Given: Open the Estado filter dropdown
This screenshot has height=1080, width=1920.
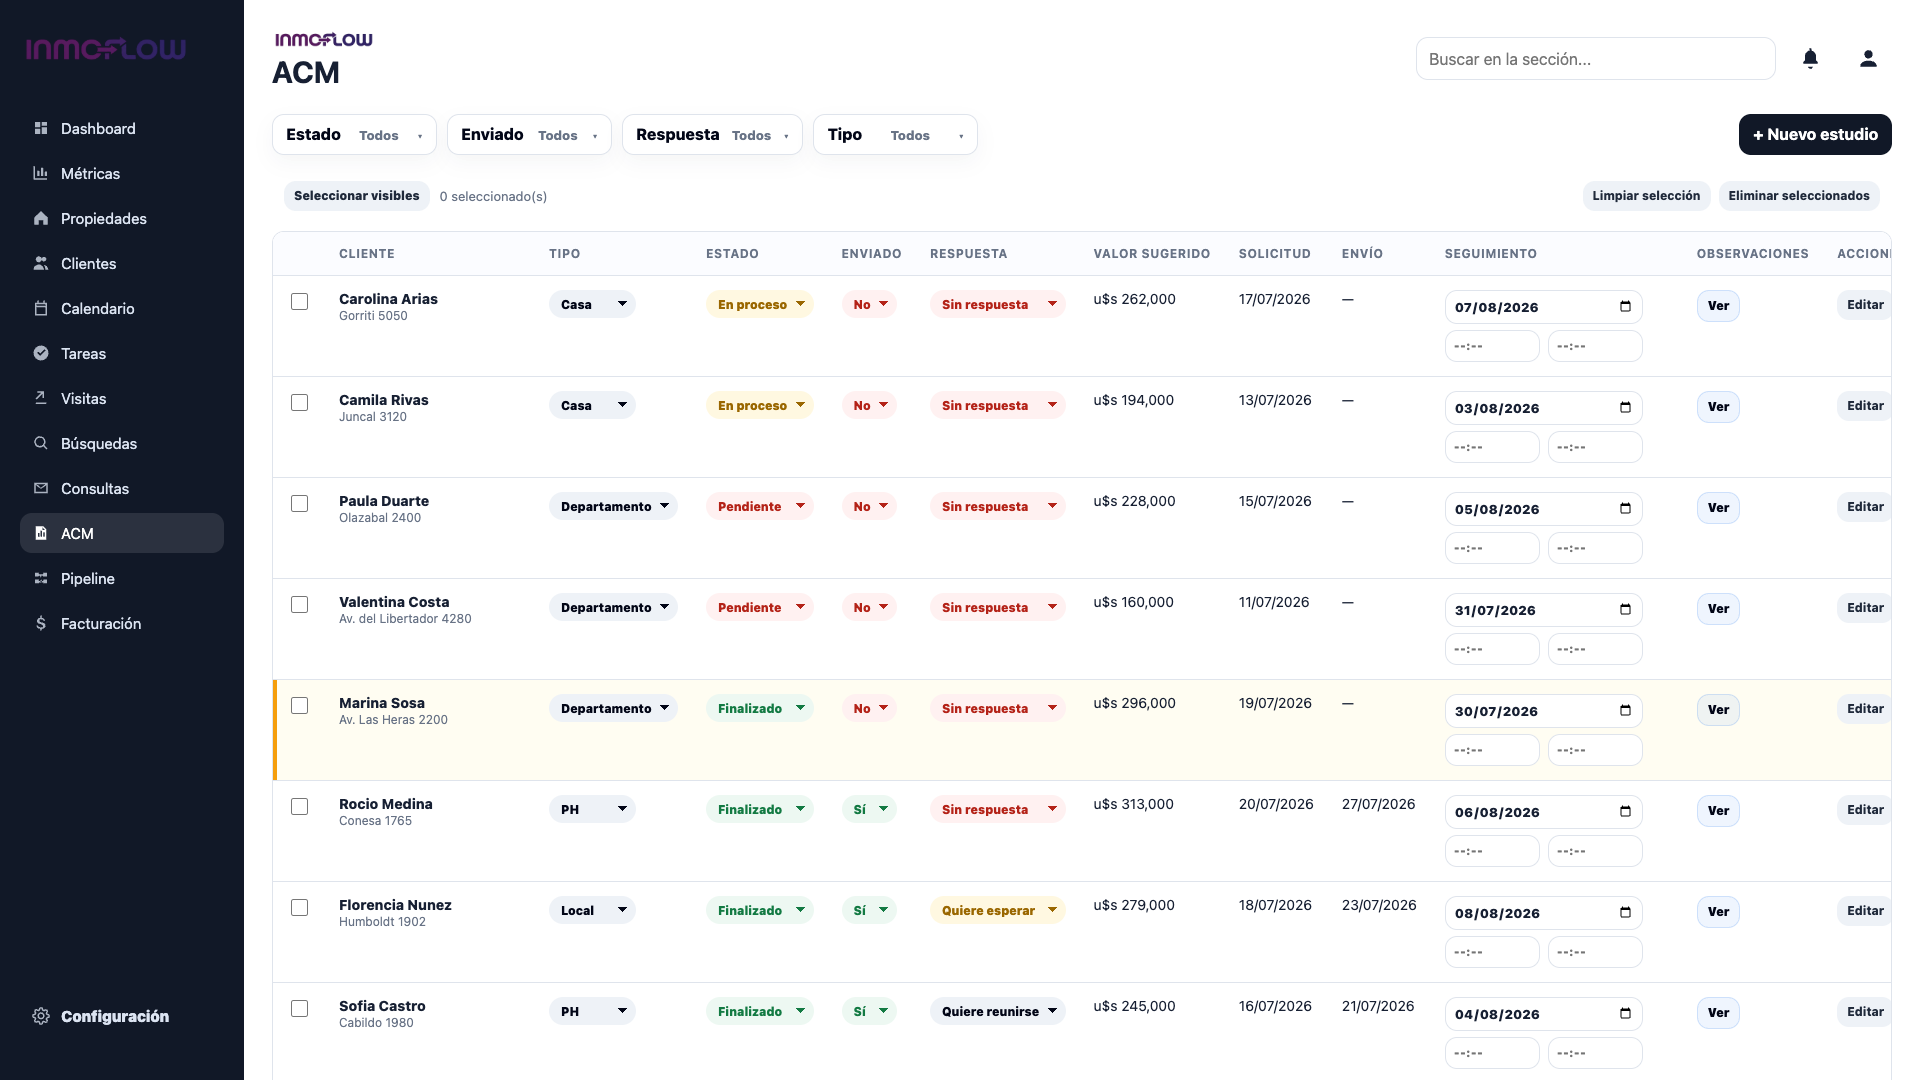Looking at the screenshot, I should 354,135.
